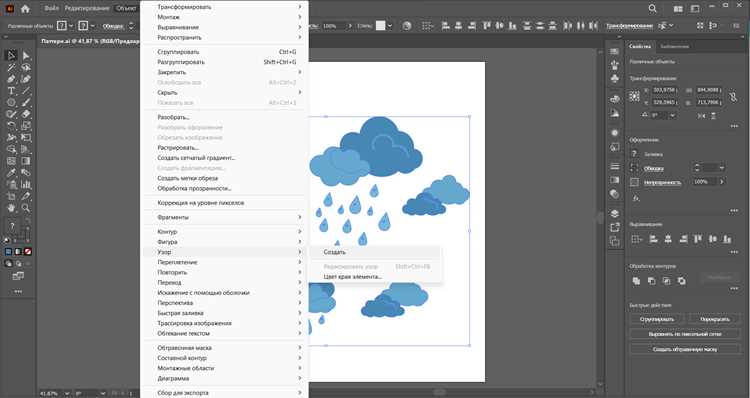Click fill swatch with question mark in Appearance
The height and width of the screenshot is (398, 750).
coord(634,154)
